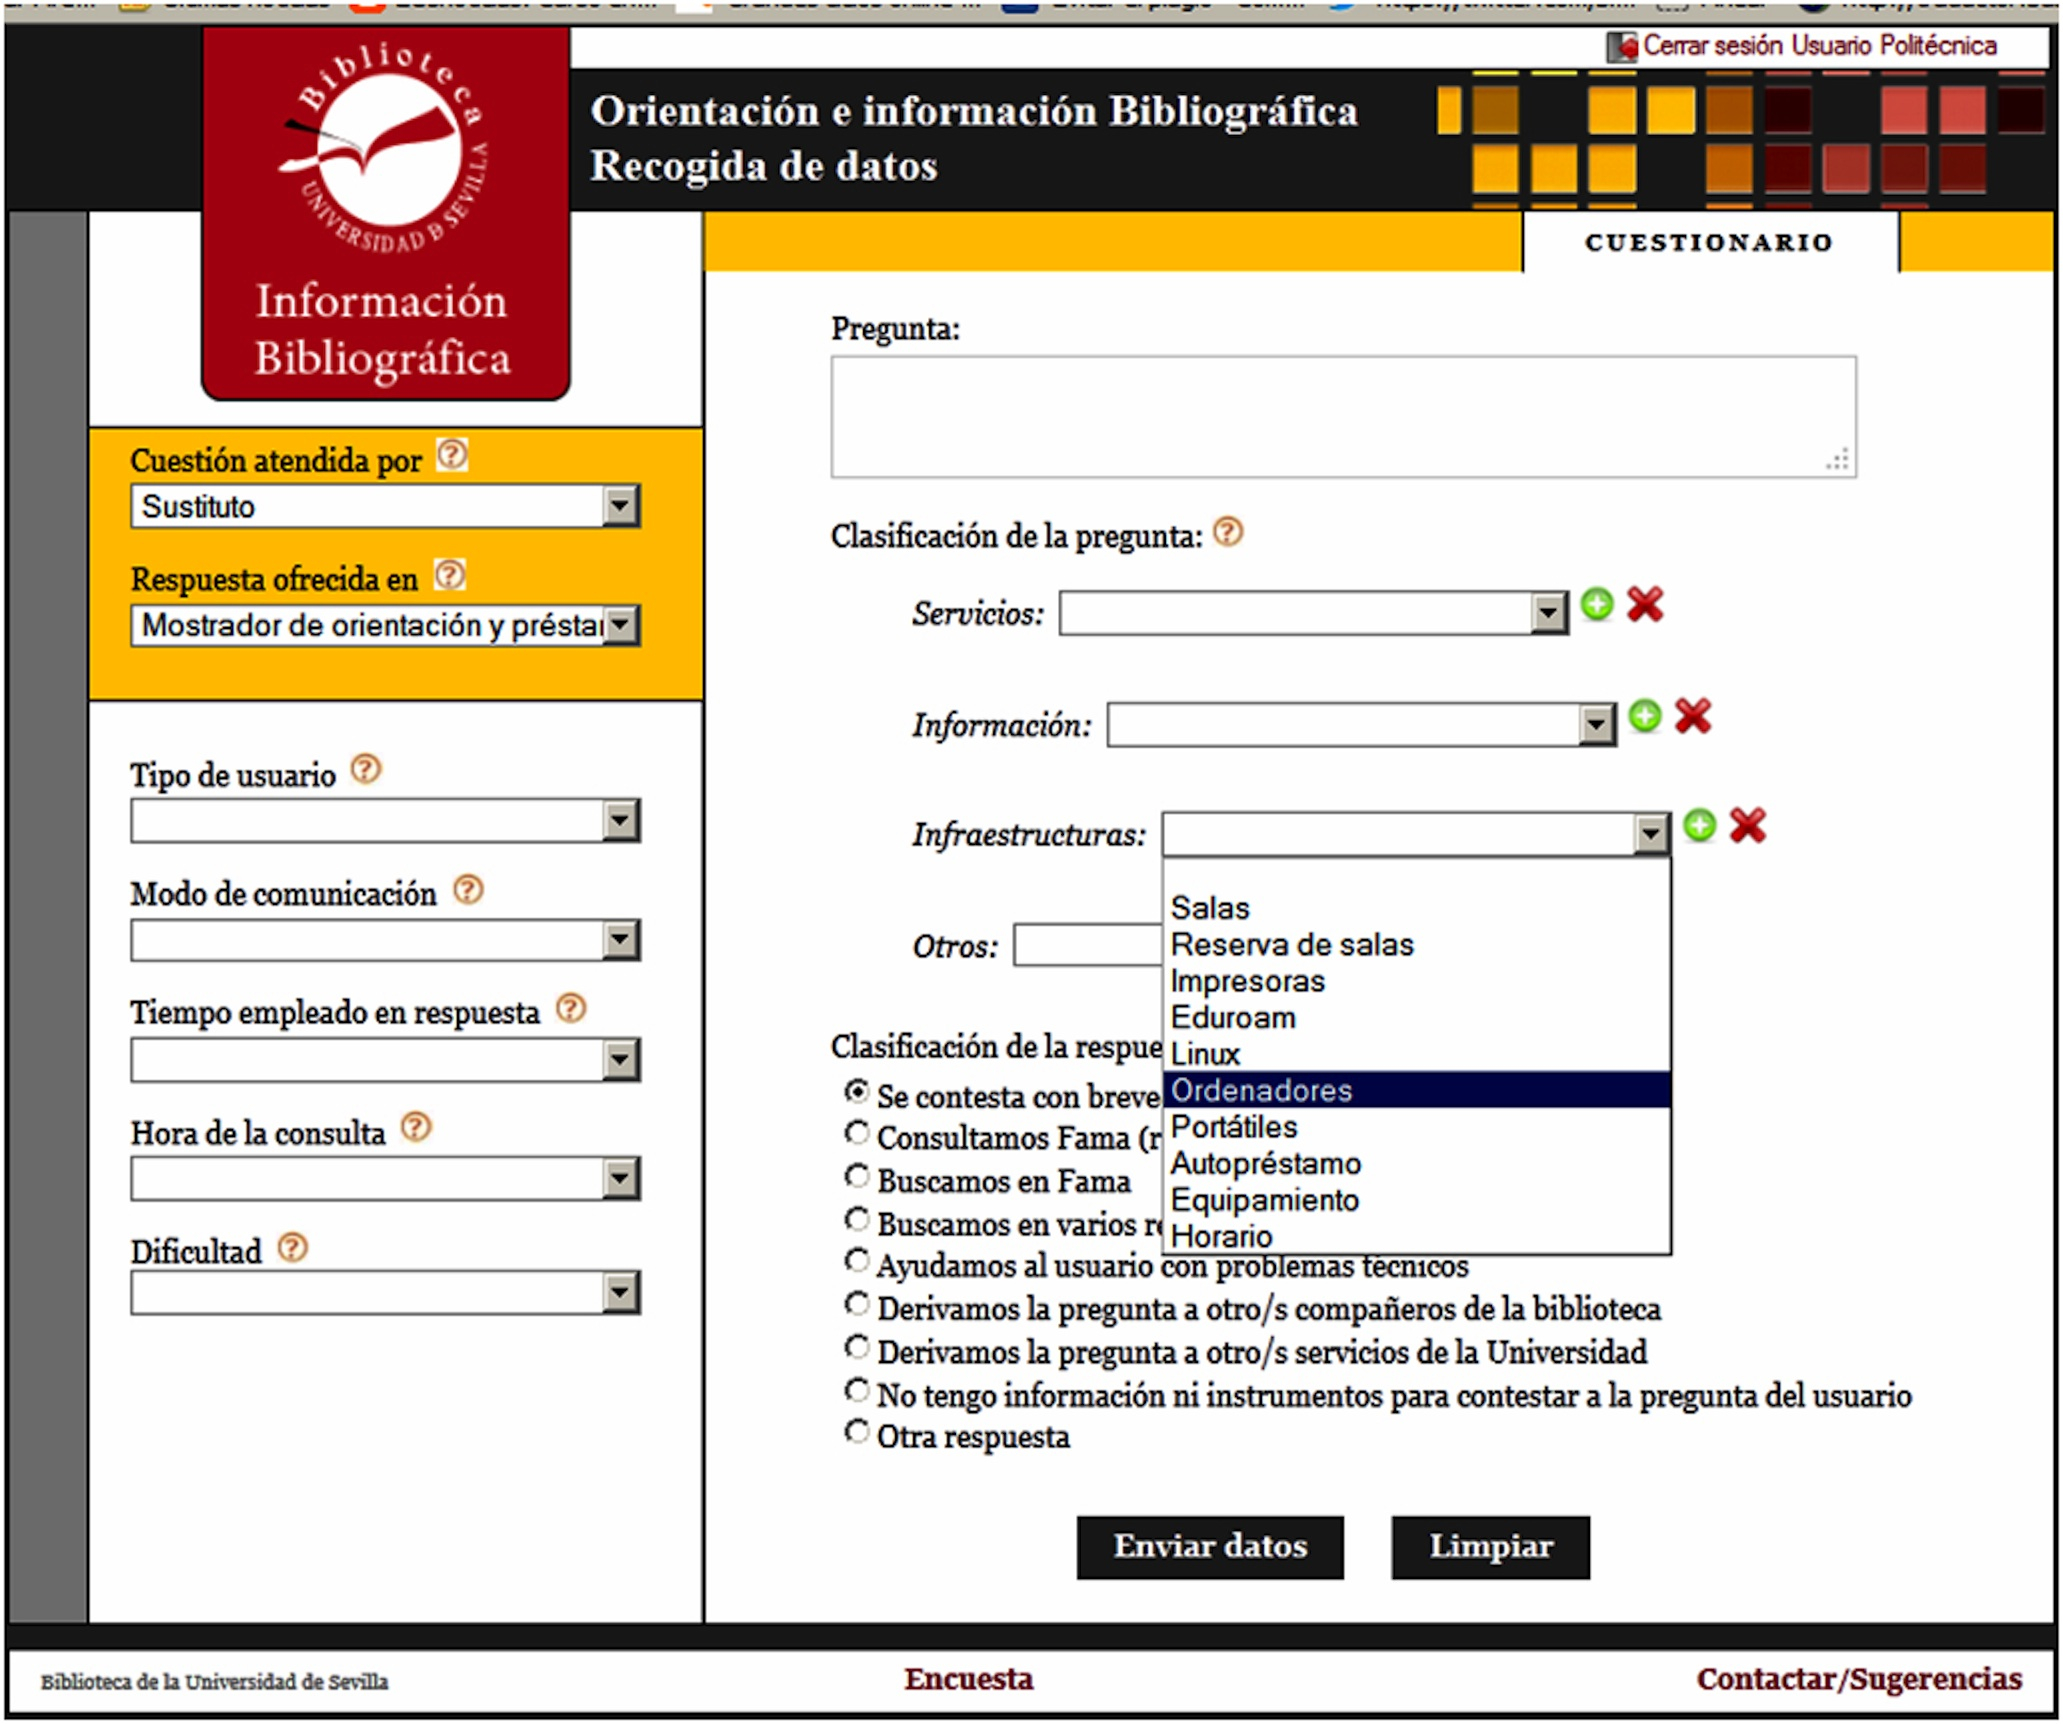
Task: Choose Eduroam in the dropdown list
Action: pyautogui.click(x=1417, y=1018)
